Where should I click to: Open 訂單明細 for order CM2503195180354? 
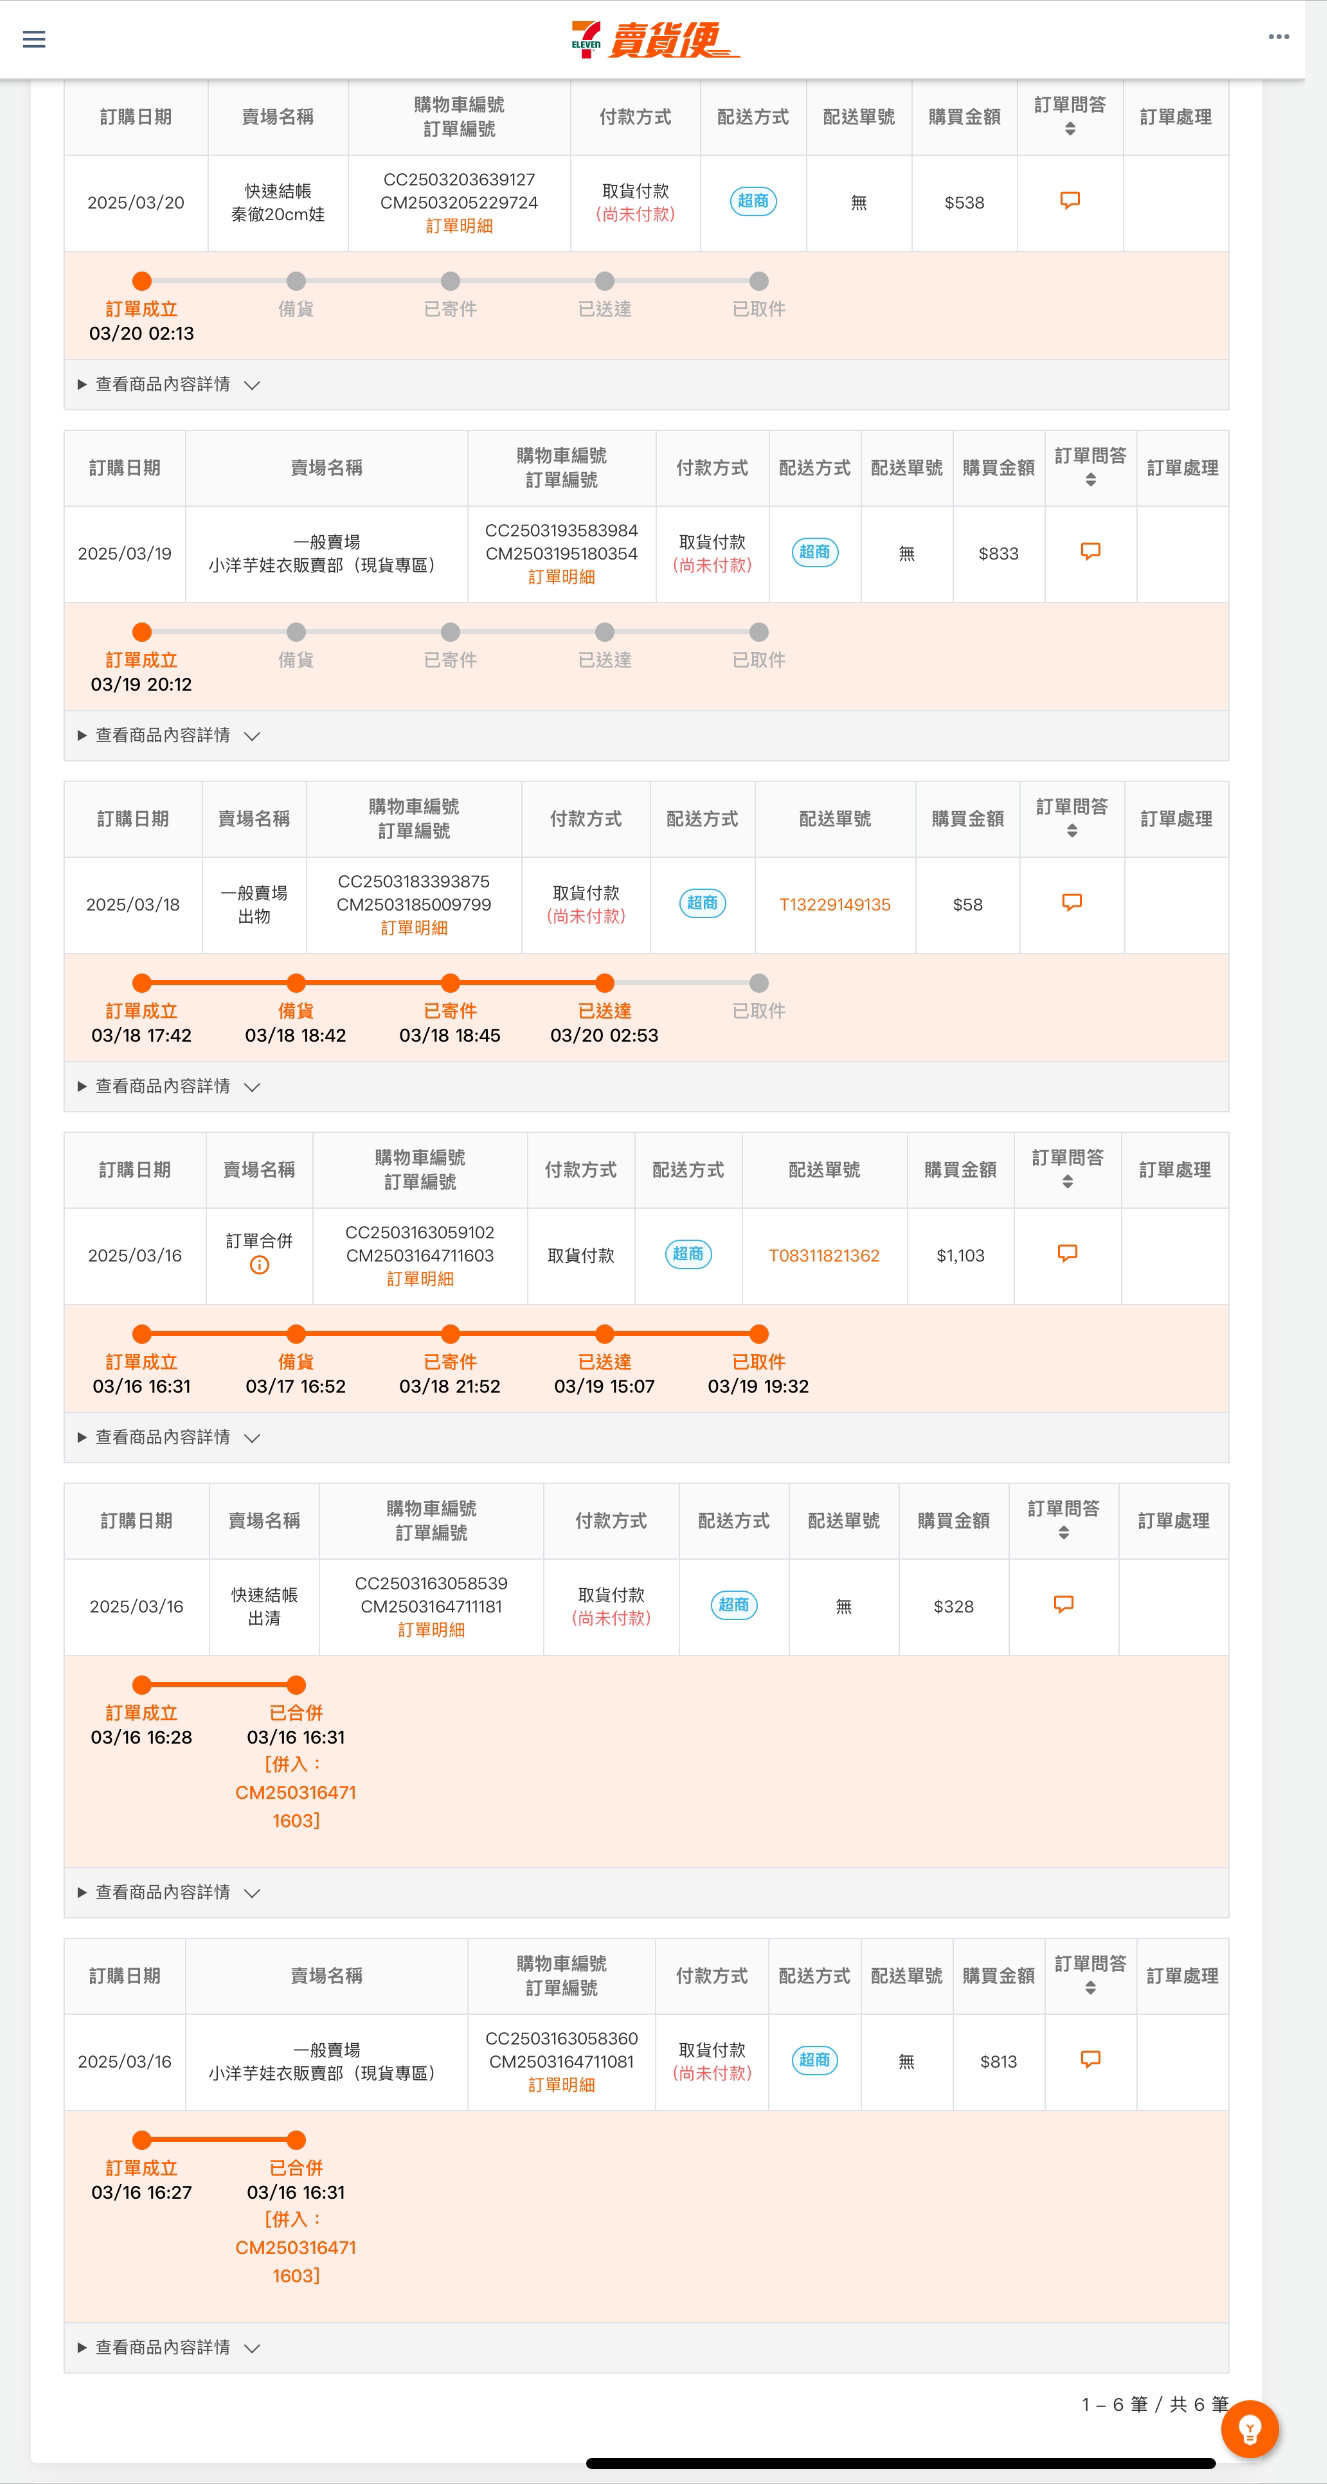[x=561, y=577]
